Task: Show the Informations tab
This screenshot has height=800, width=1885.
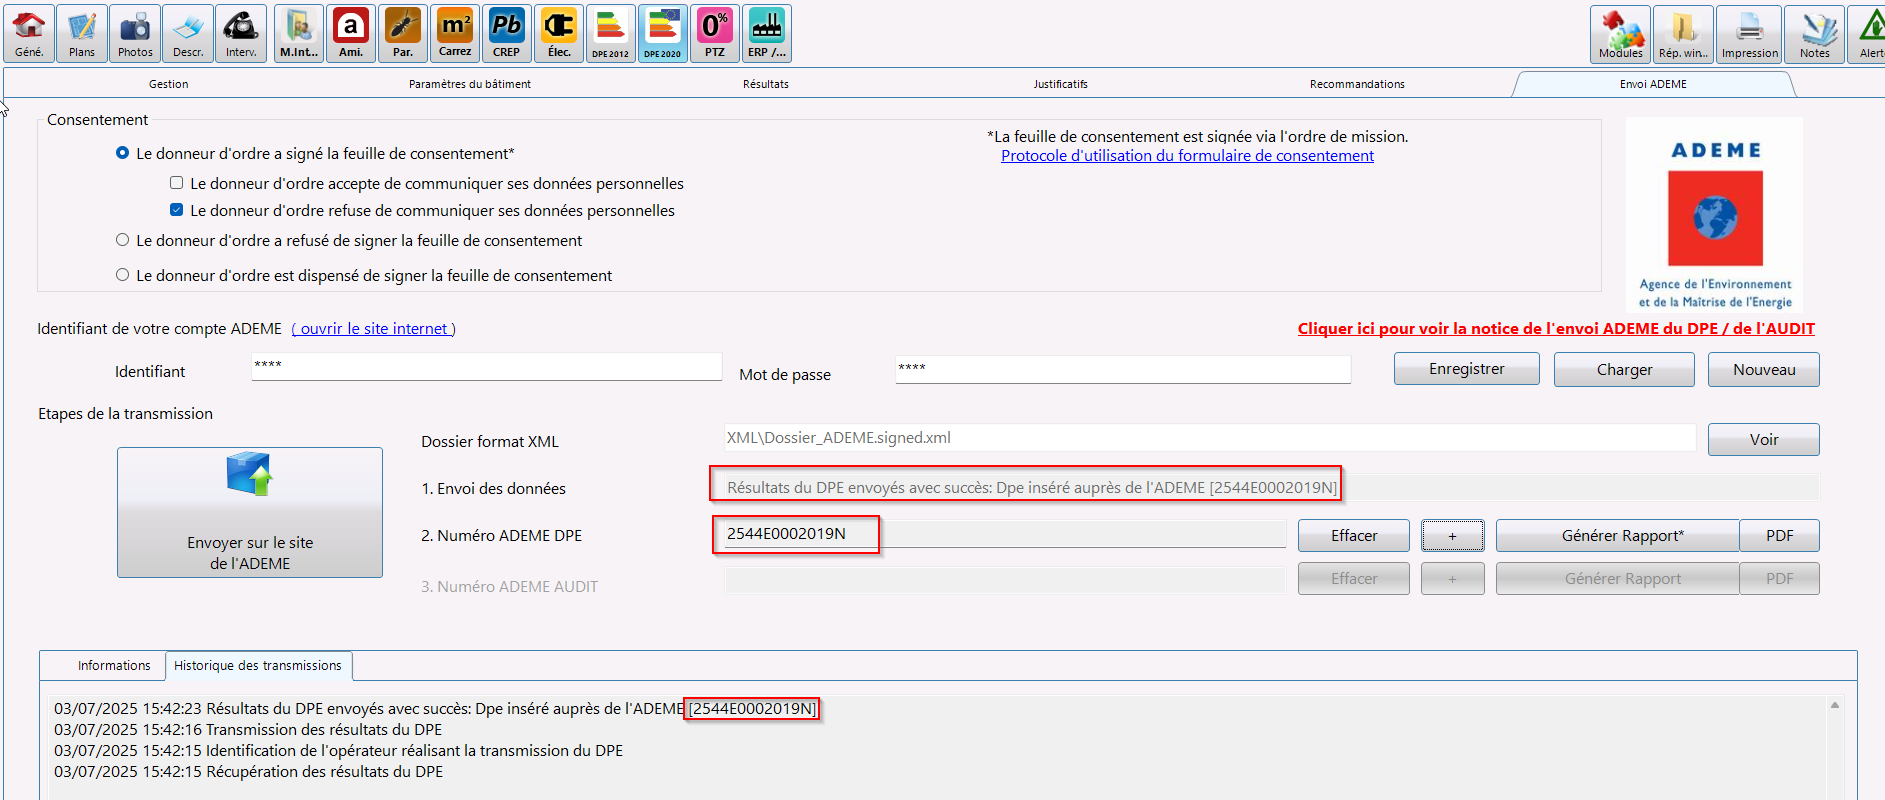Action: tap(114, 665)
